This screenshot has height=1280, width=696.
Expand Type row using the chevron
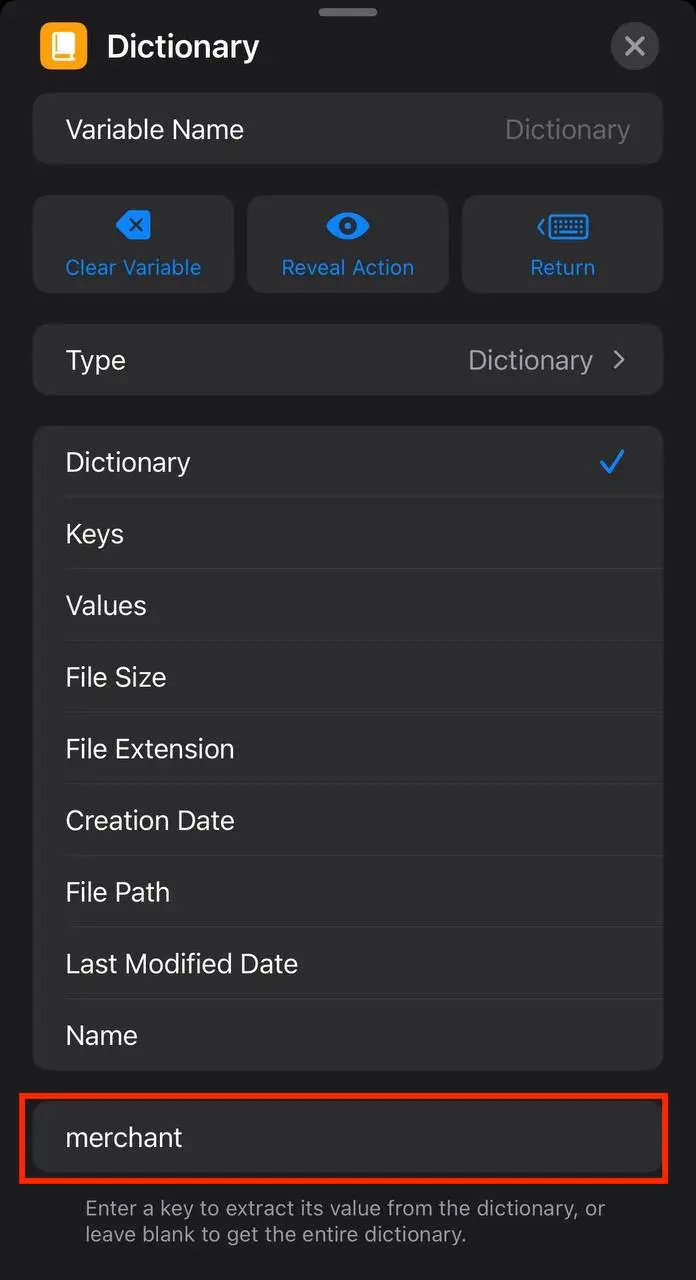619,360
